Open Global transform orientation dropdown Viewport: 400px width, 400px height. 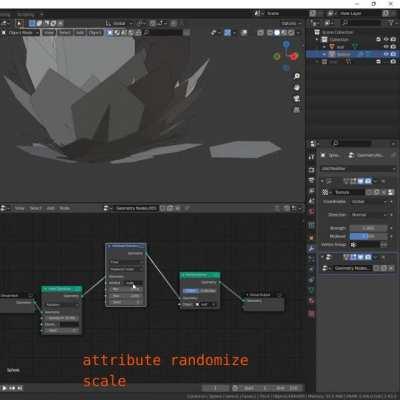click(119, 23)
